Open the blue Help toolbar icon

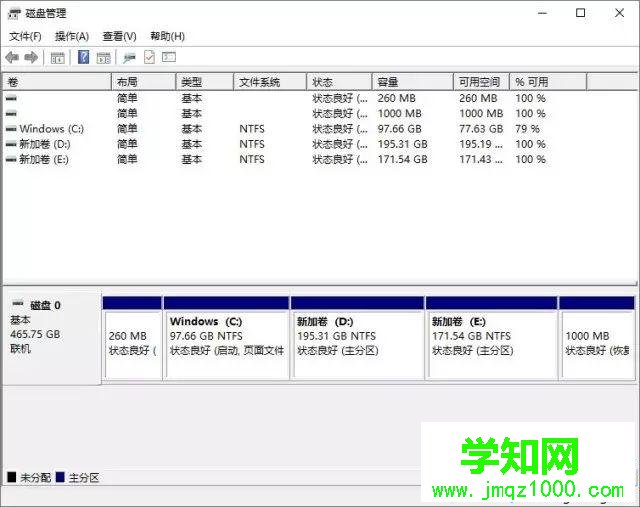tap(83, 57)
